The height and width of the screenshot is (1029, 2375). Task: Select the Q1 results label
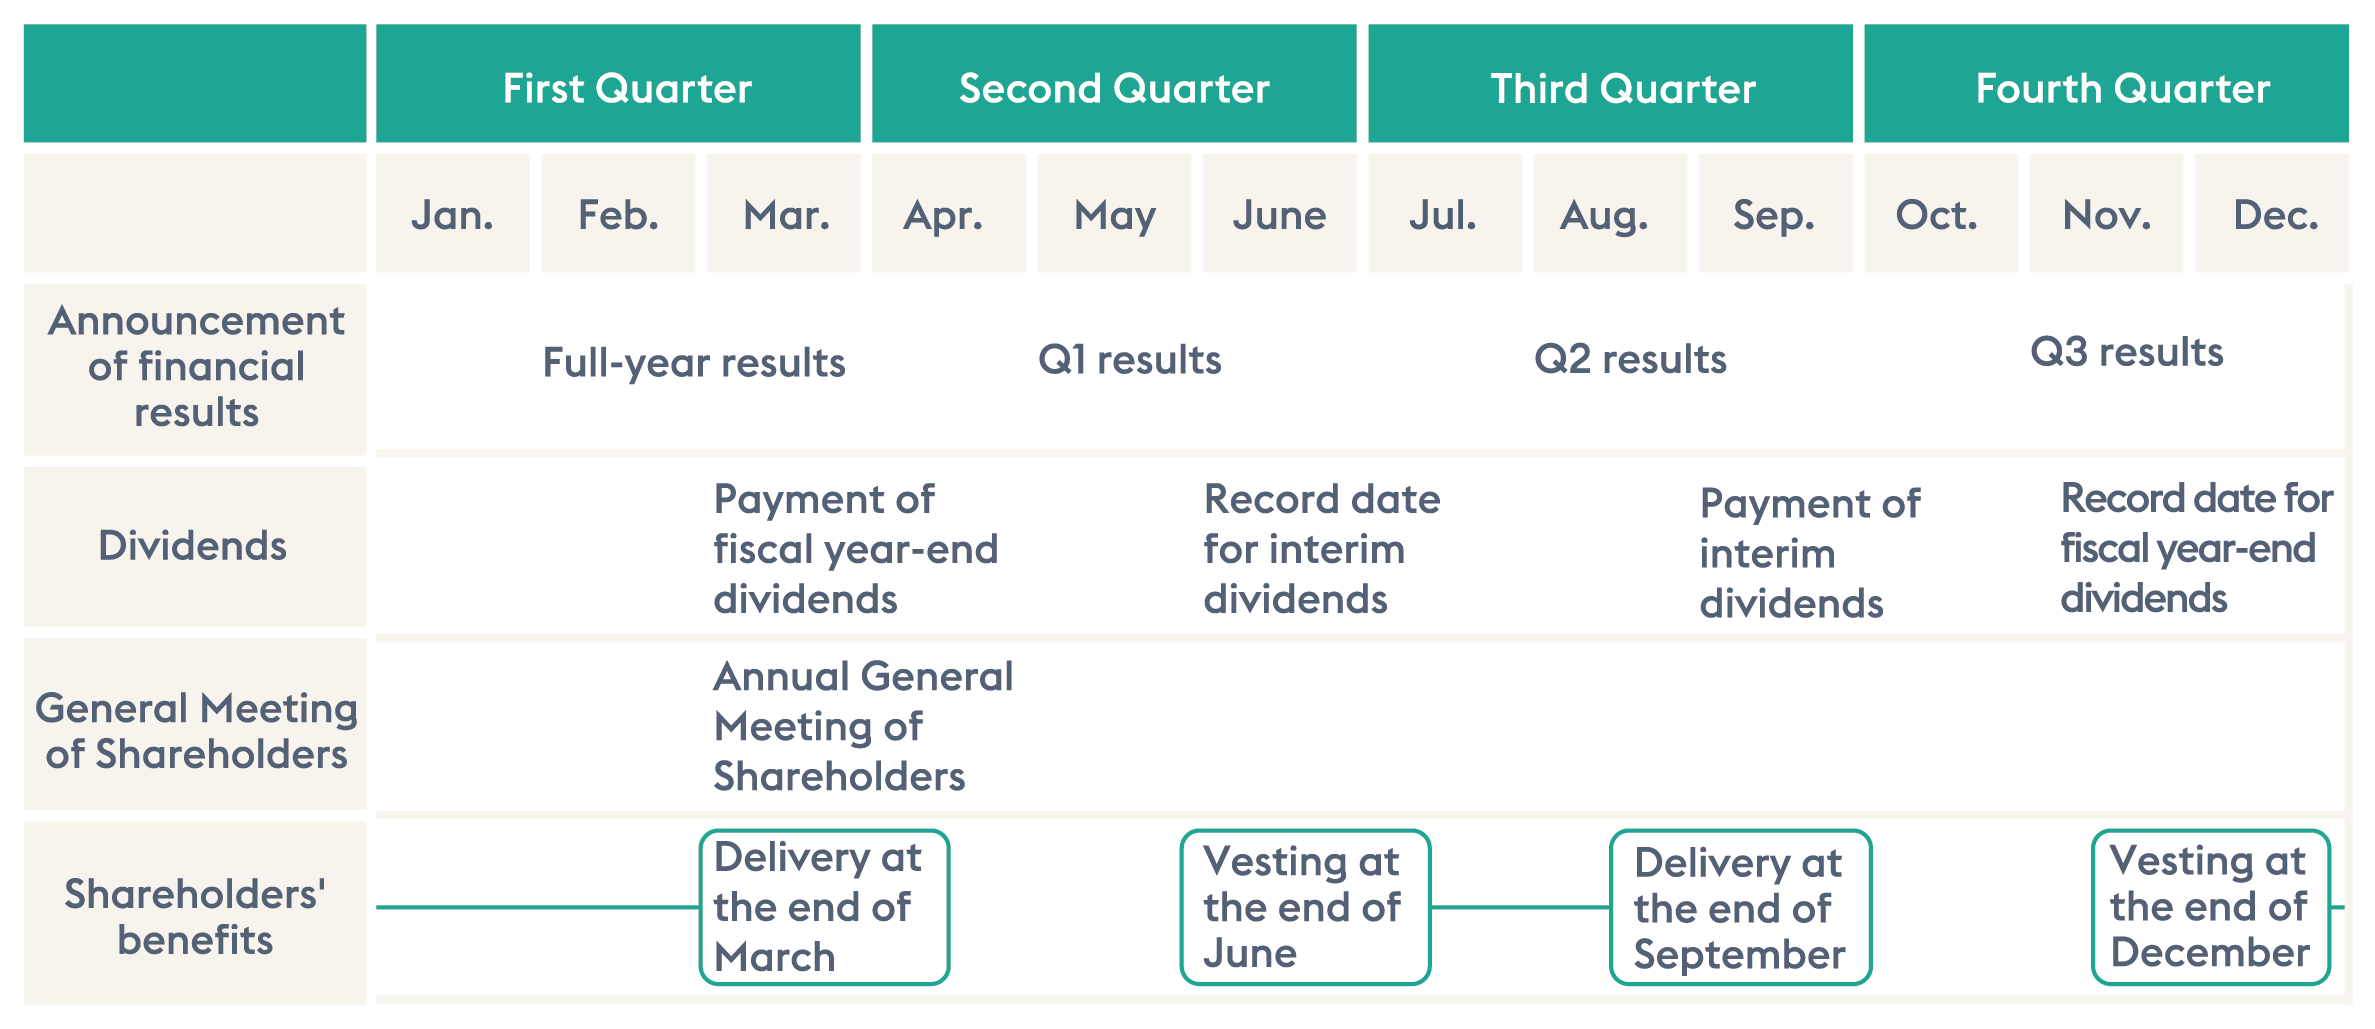(x=1130, y=359)
